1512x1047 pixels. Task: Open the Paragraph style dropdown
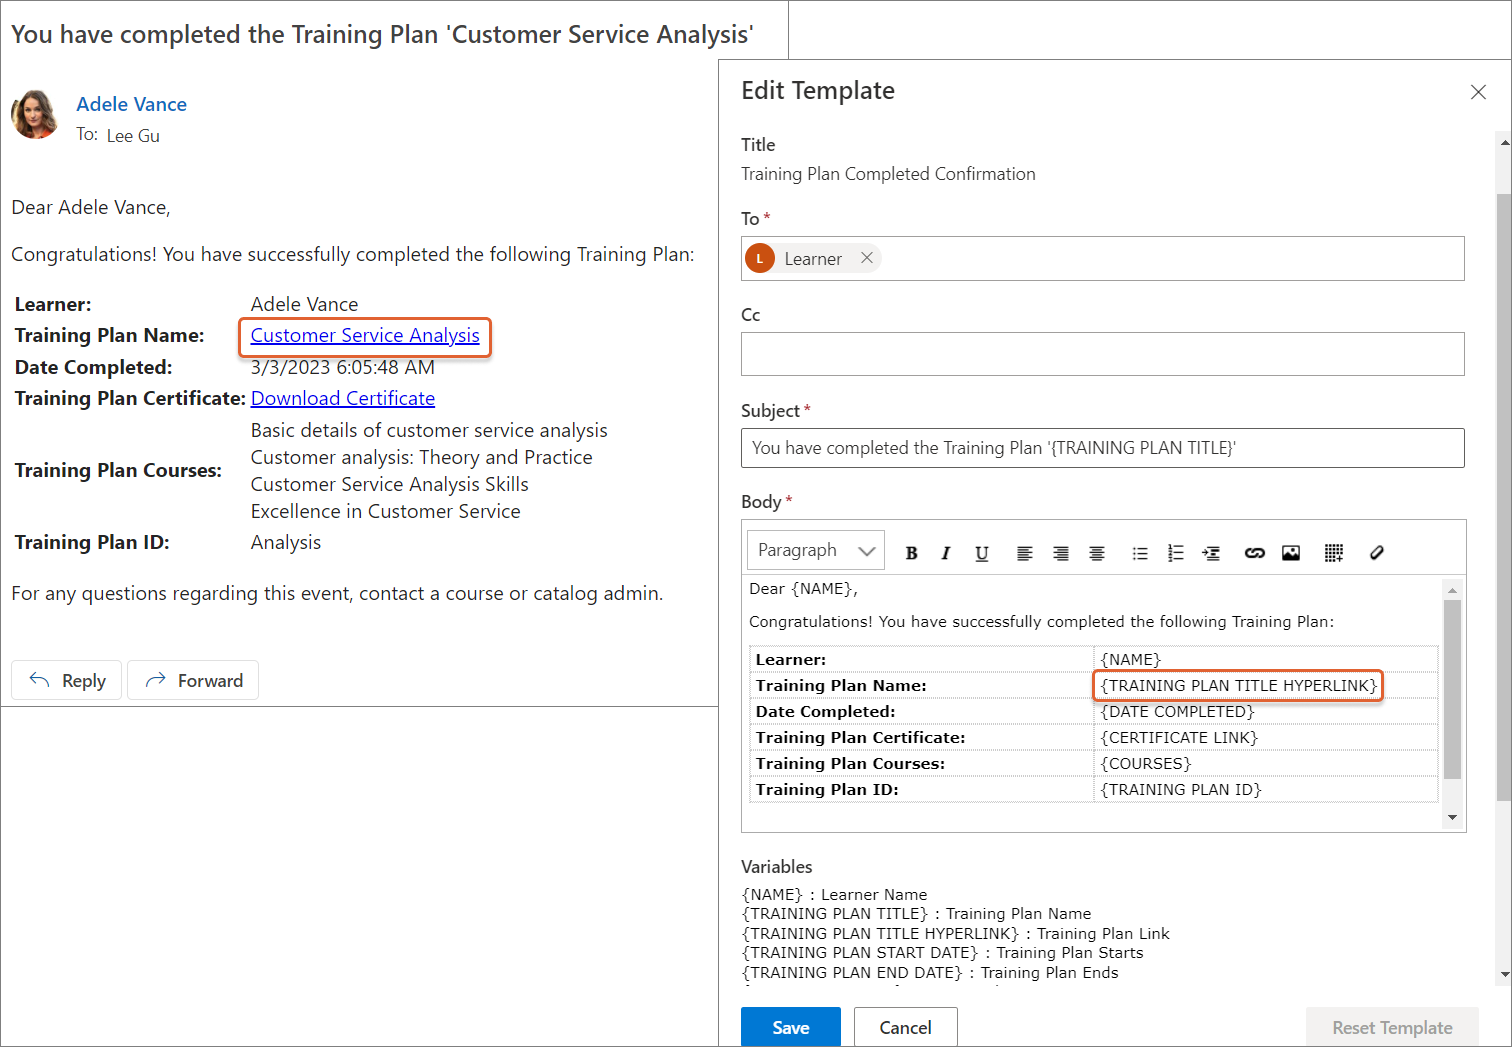815,551
